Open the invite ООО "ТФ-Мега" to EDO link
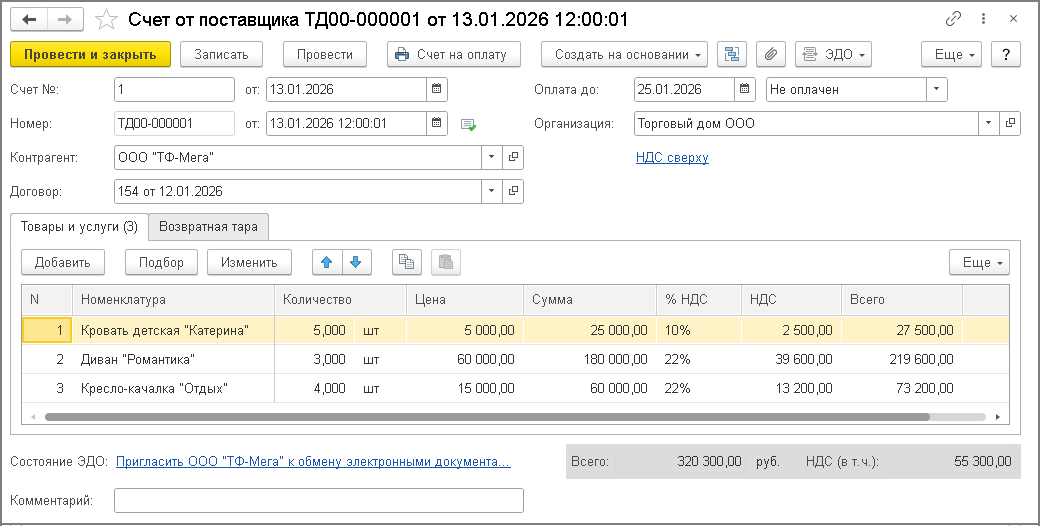Screen dimensions: 1040x526 tap(313, 462)
